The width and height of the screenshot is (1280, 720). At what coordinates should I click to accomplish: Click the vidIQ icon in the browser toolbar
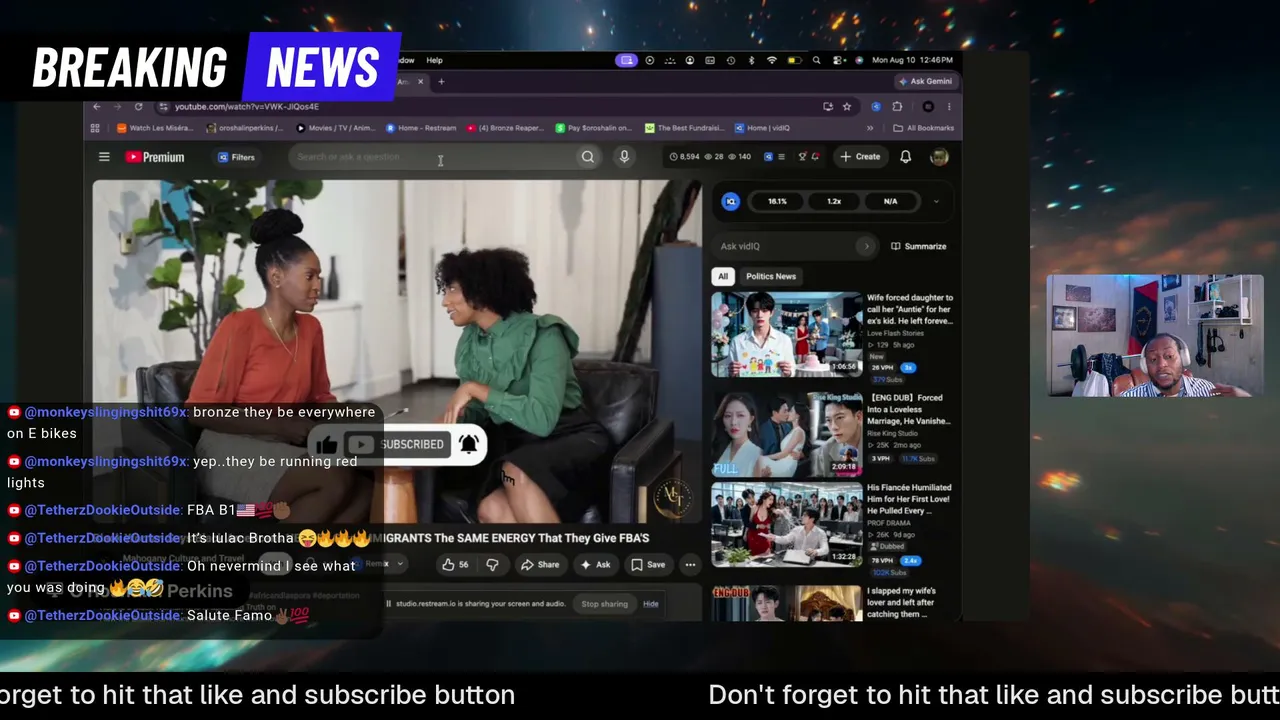(x=875, y=107)
